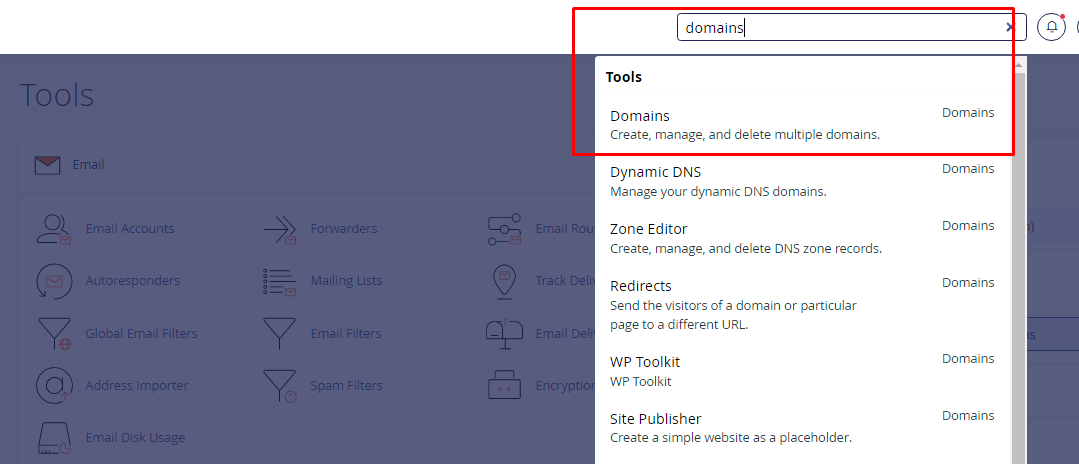Open the Zone Editor search result
Viewport: 1079px width, 464px height.
[802, 238]
